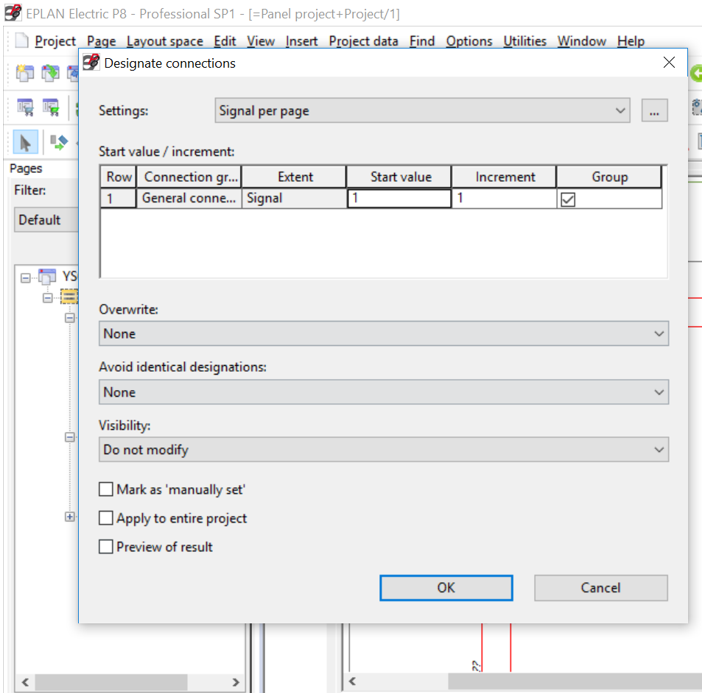Click the EPLAN app icon in main title bar
Image resolution: width=705 pixels, height=693 pixels.
(13, 13)
